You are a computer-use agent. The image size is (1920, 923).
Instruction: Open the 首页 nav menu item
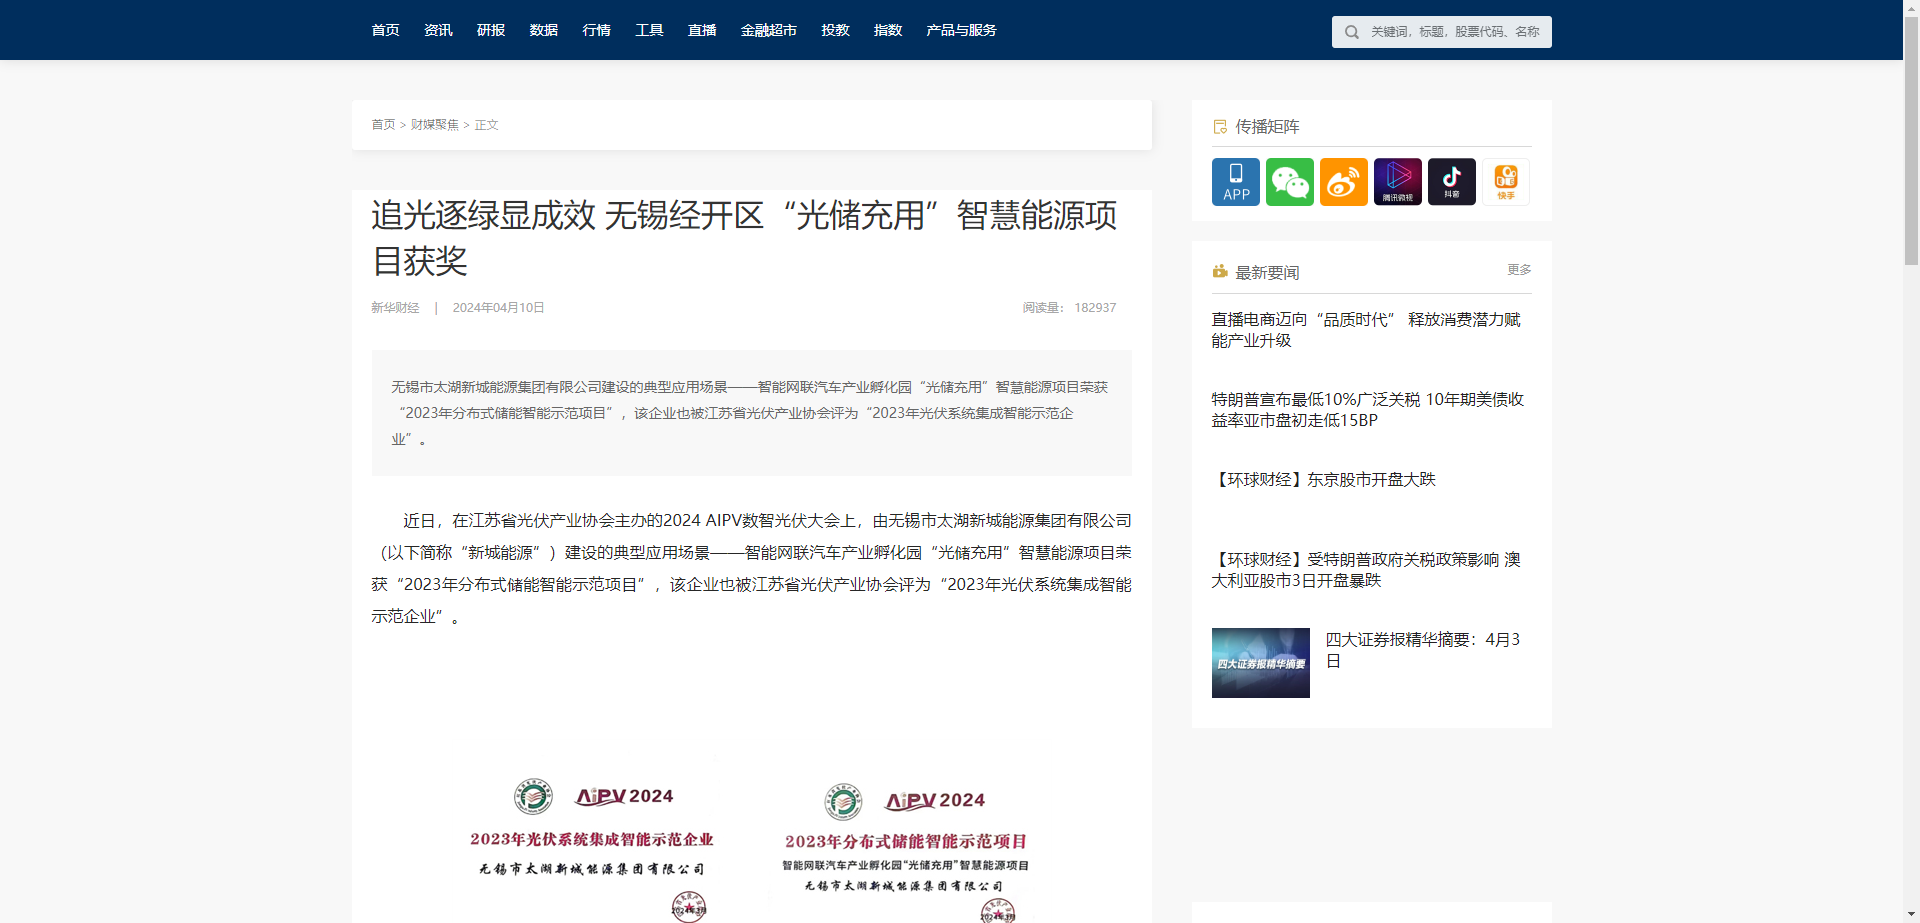386,30
